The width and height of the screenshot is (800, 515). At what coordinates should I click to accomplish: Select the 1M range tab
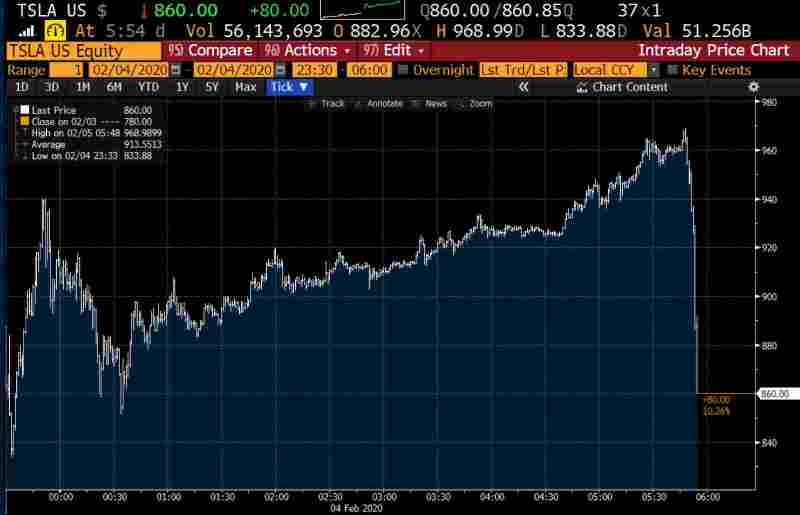click(83, 87)
